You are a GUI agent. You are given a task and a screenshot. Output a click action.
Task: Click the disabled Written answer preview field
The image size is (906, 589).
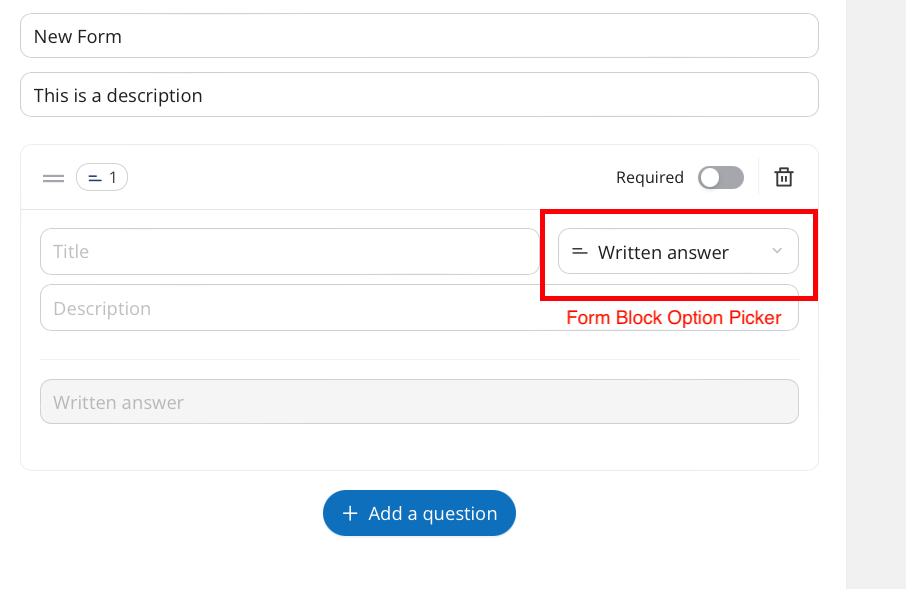tap(419, 402)
